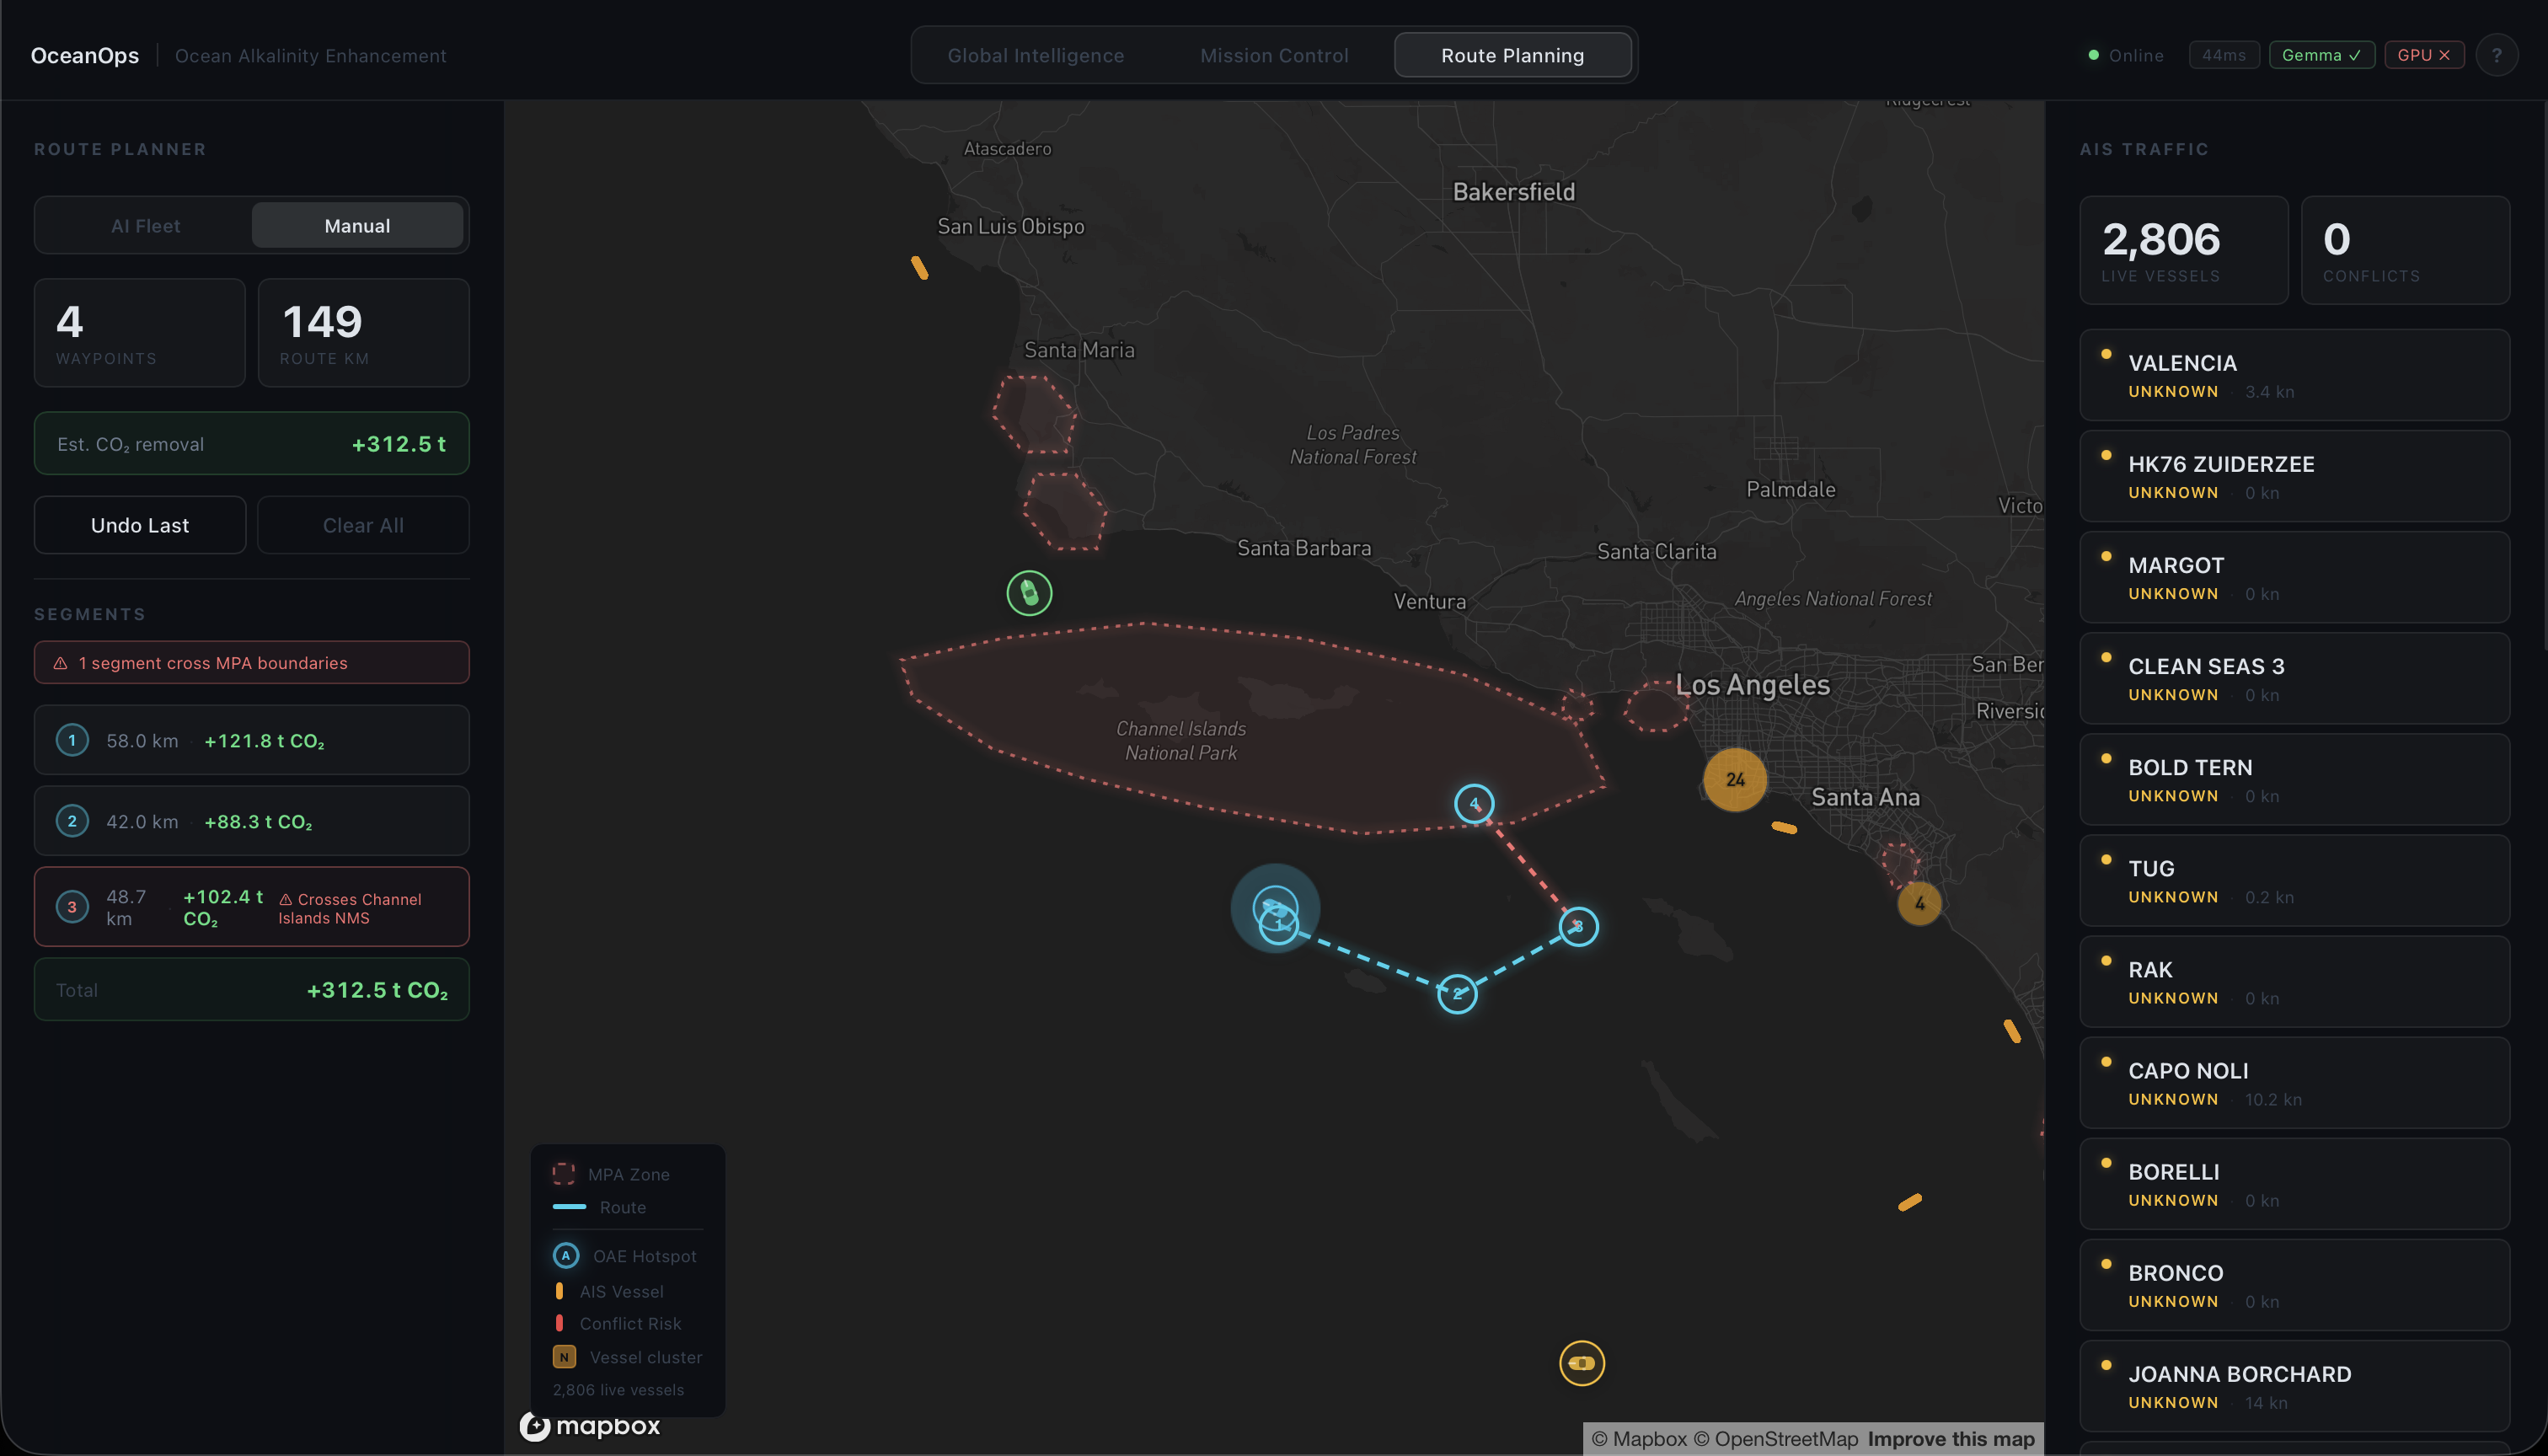Click the vessel cluster marker labeled 24
2548x1456 pixels.
1735,780
